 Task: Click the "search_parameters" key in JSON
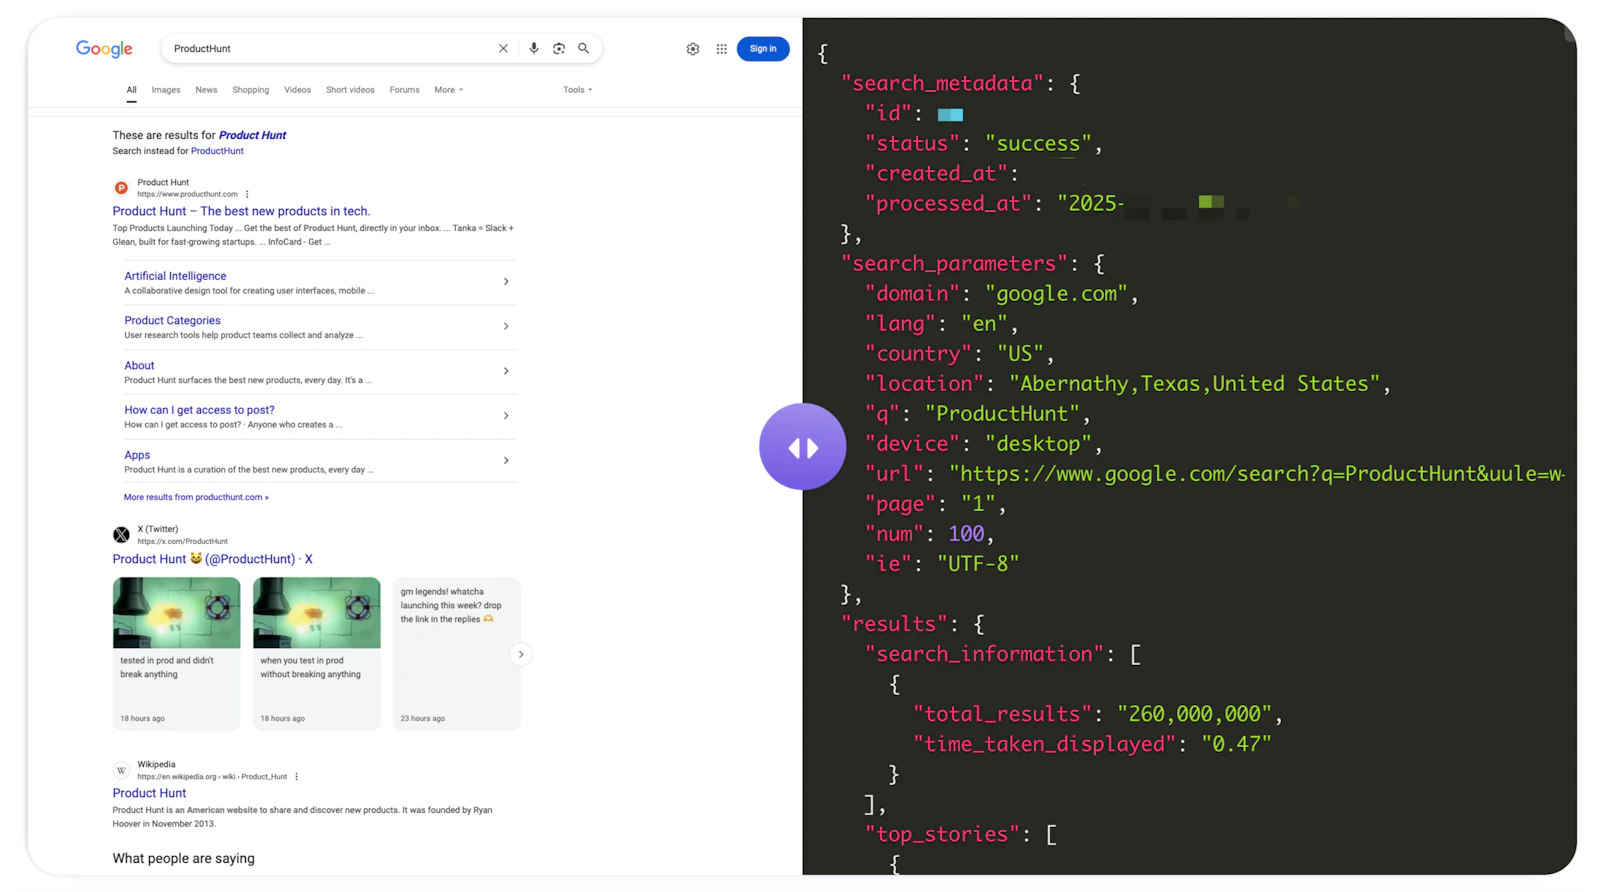click(955, 263)
